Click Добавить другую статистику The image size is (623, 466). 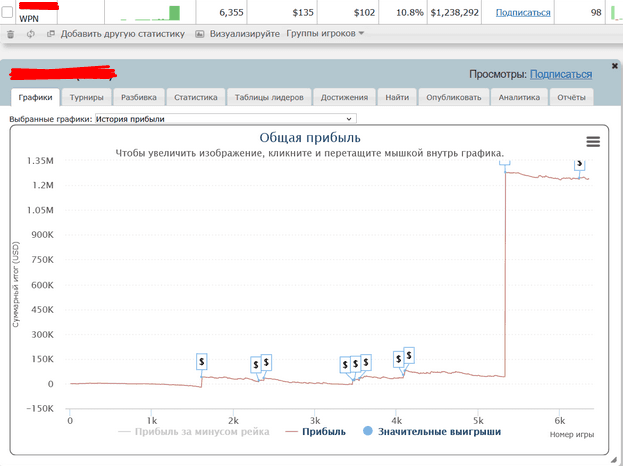coord(122,34)
